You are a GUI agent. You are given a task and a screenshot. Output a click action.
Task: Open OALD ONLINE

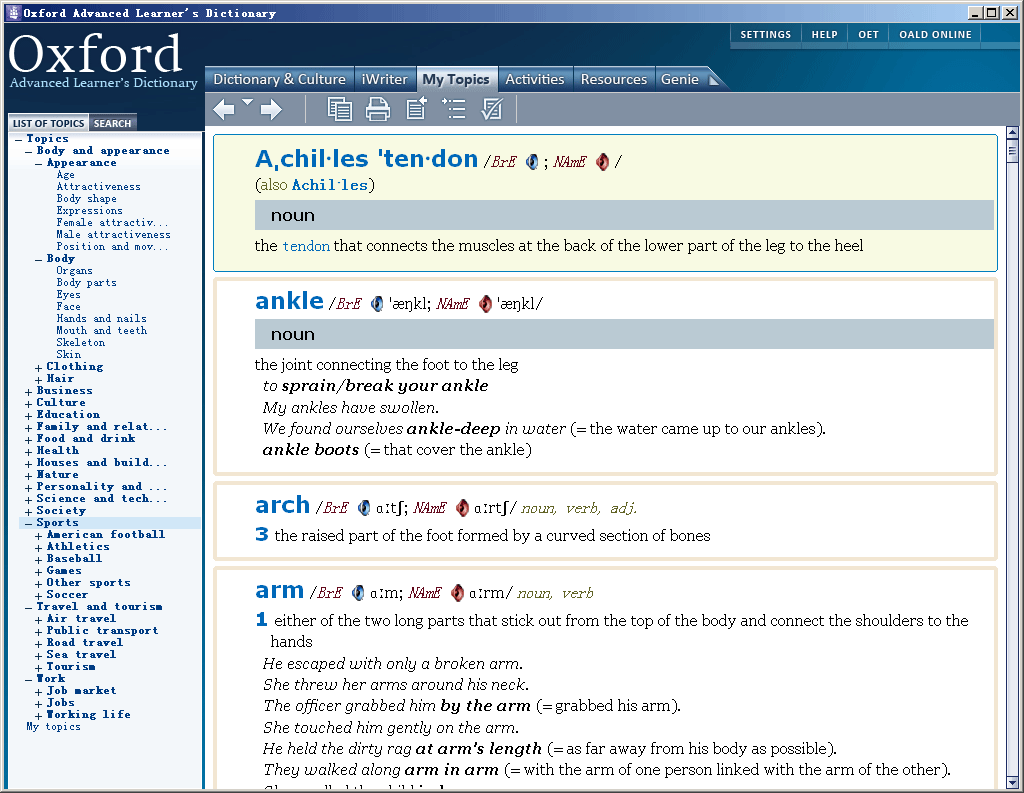[935, 35]
